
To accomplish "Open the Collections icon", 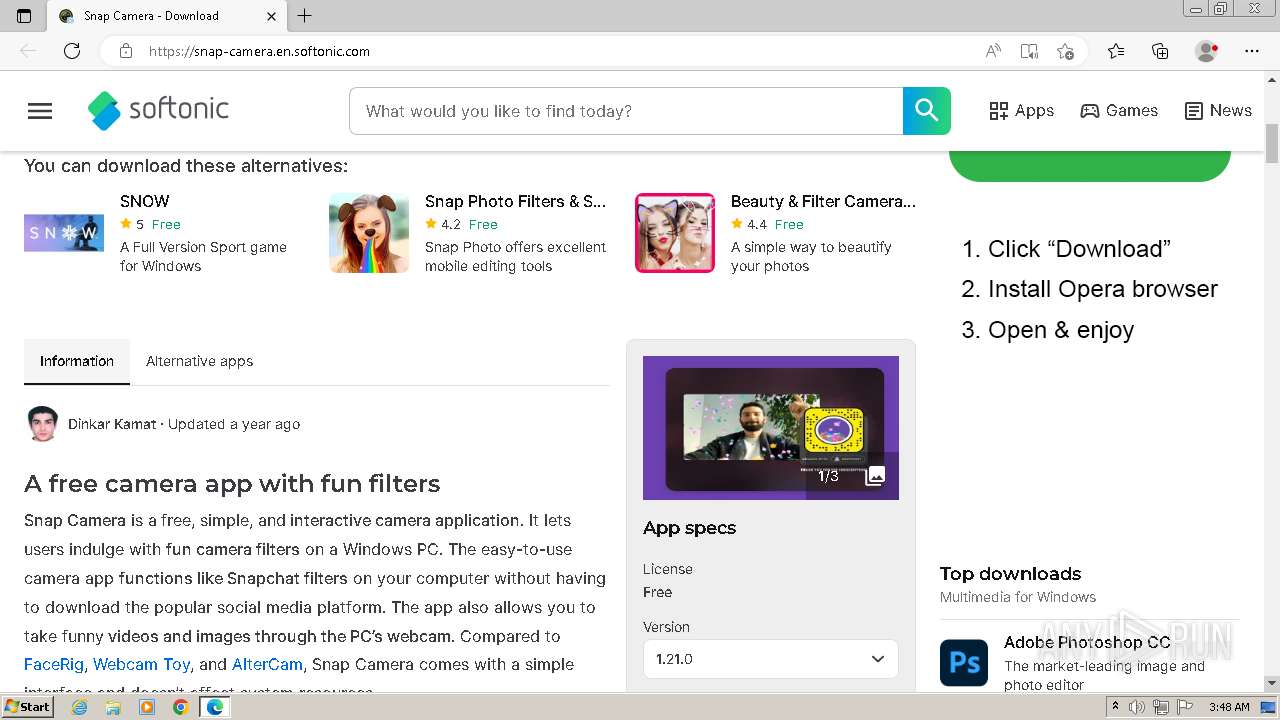I will [1160, 51].
